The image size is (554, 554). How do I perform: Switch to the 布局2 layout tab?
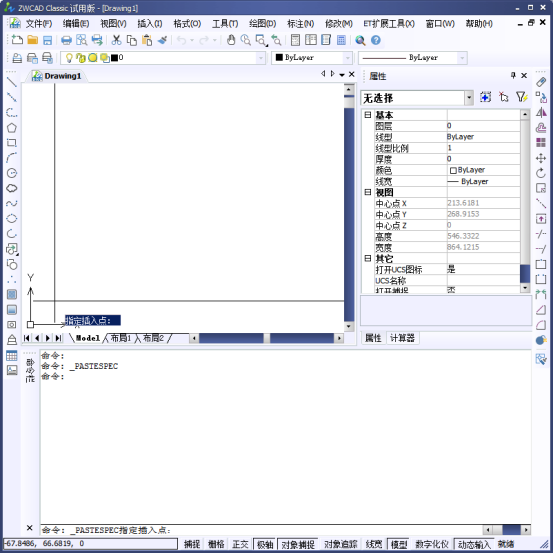[153, 338]
